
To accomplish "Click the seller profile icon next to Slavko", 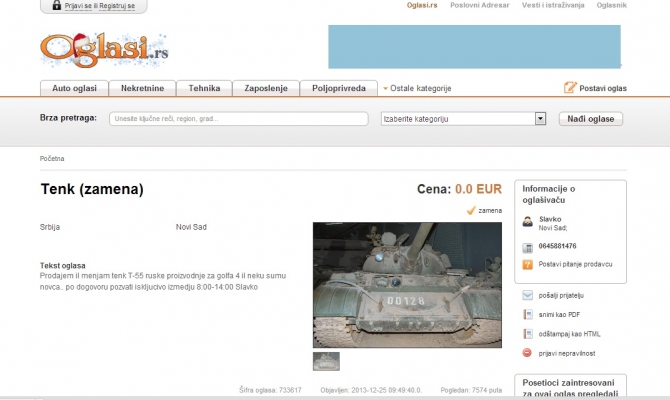I will (528, 222).
